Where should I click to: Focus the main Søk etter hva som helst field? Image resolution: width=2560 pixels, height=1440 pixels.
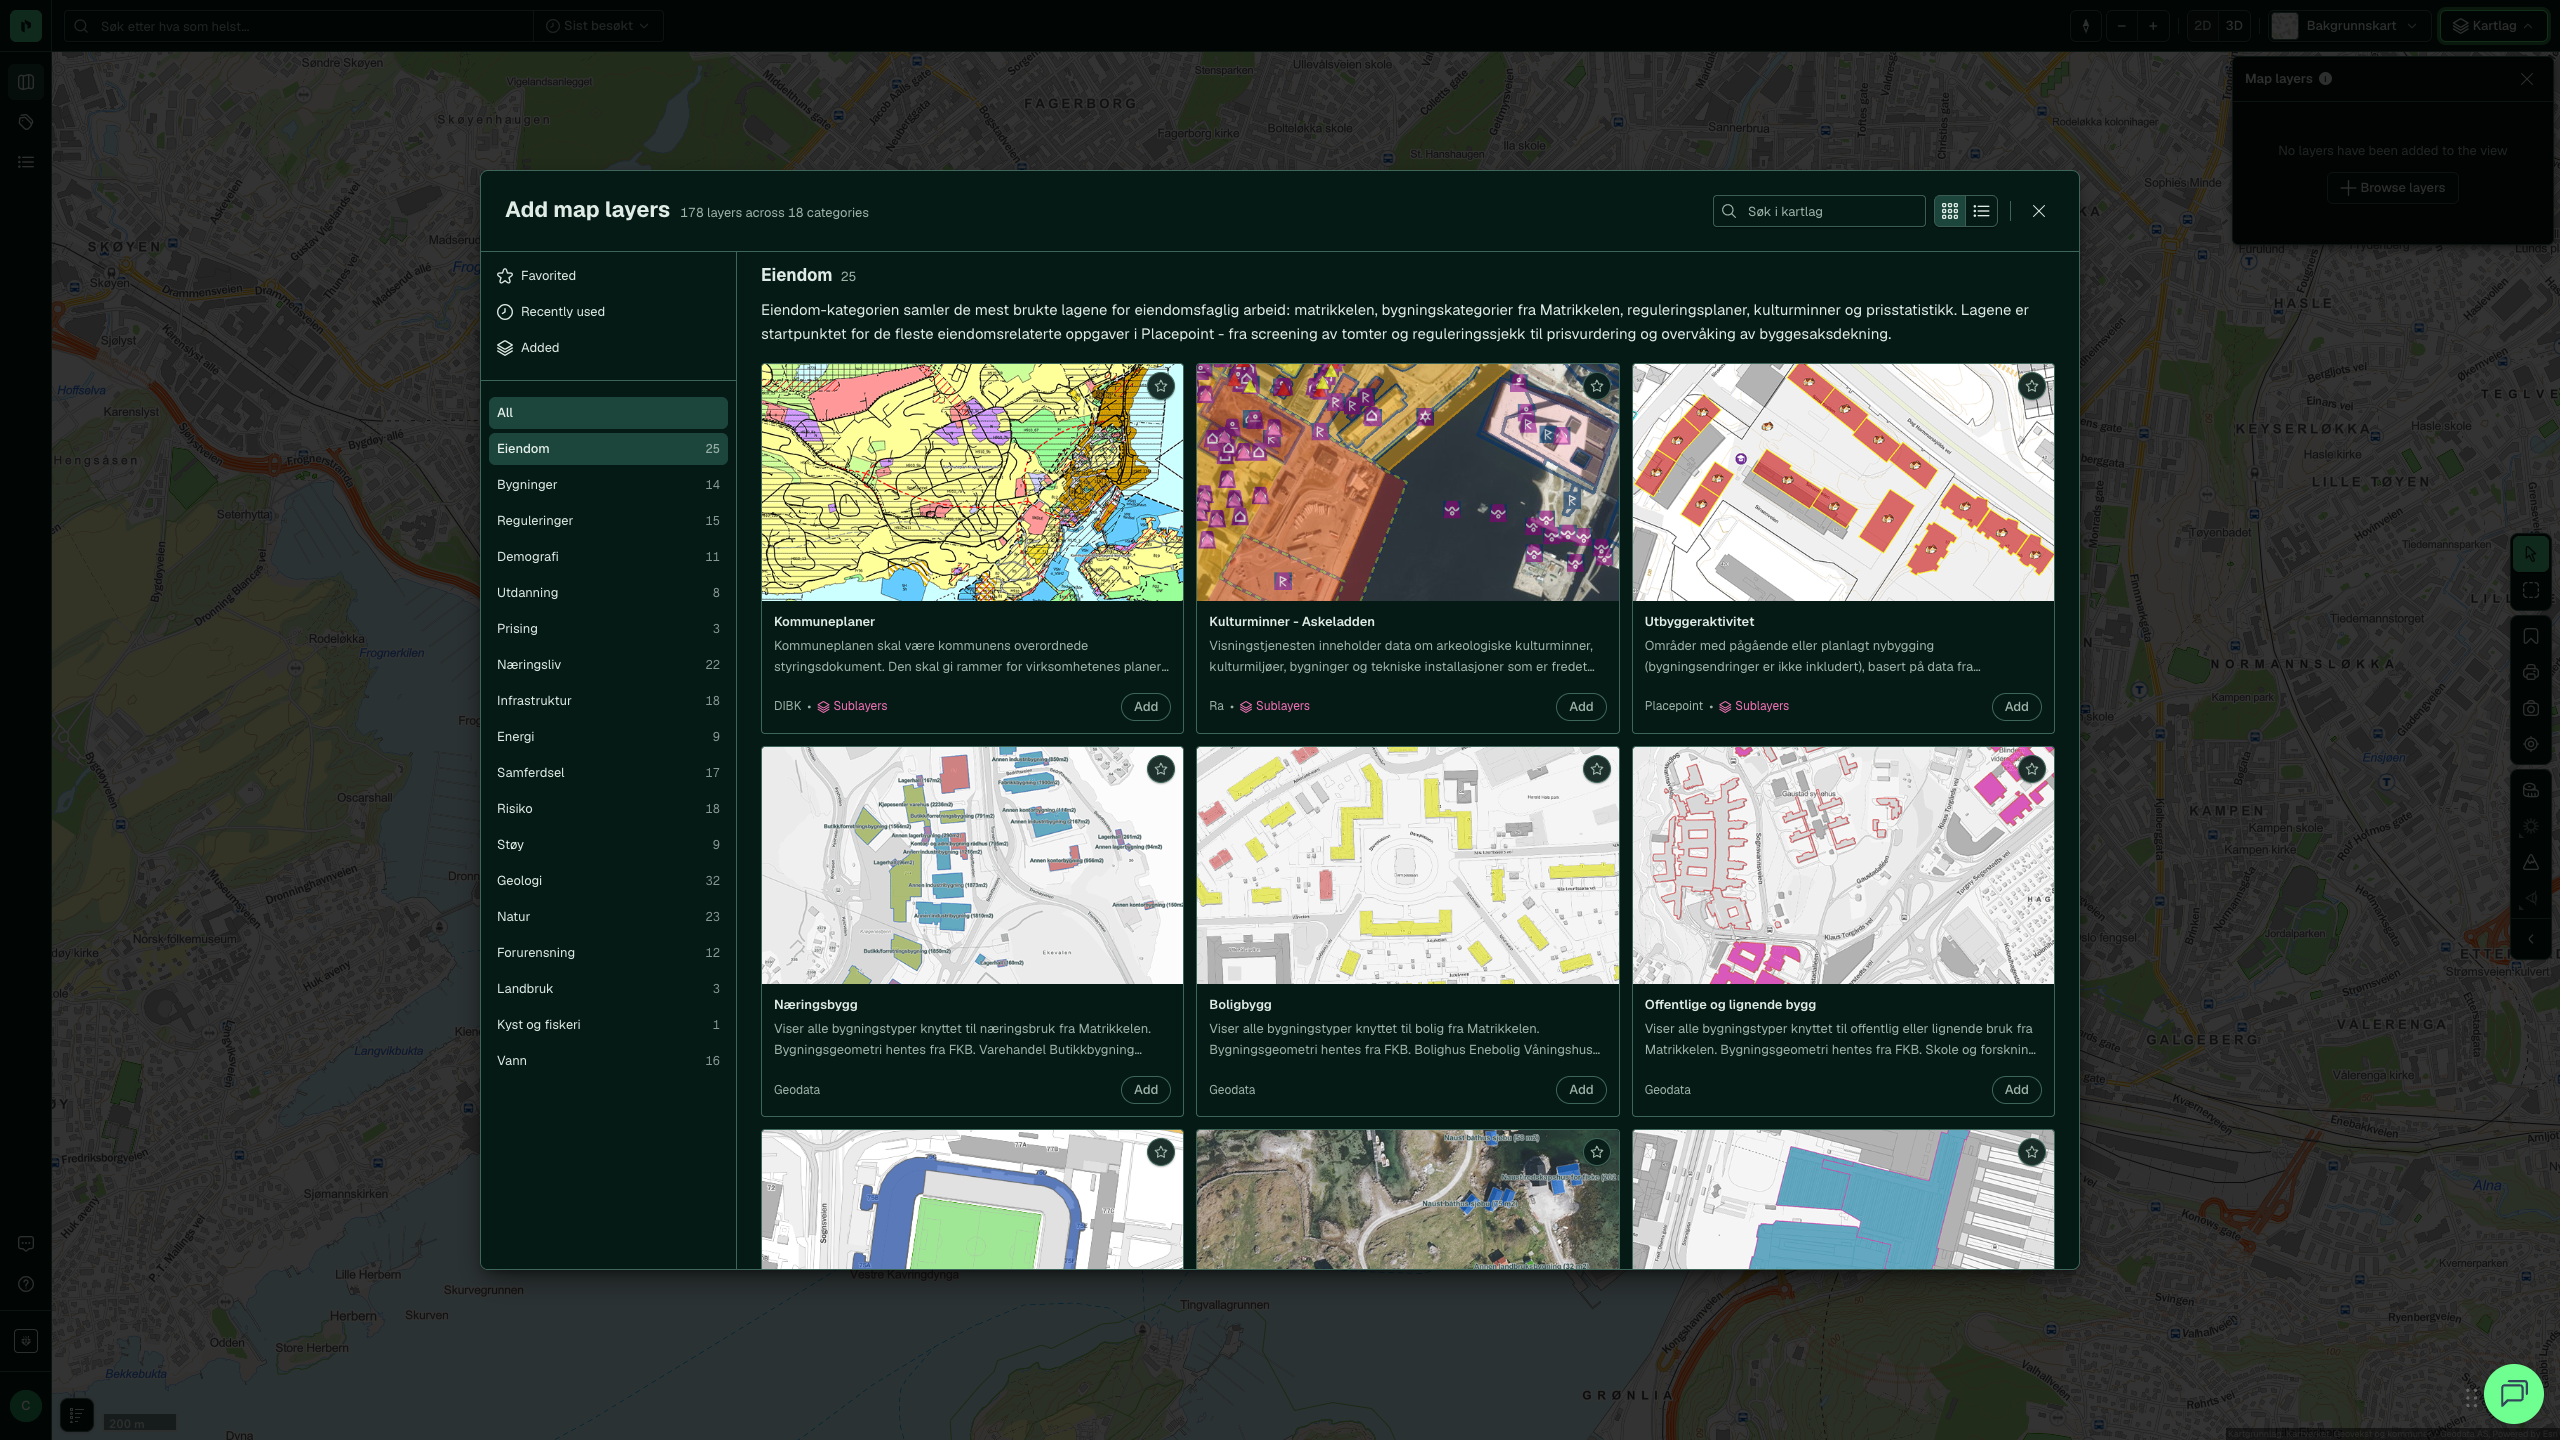(300, 26)
